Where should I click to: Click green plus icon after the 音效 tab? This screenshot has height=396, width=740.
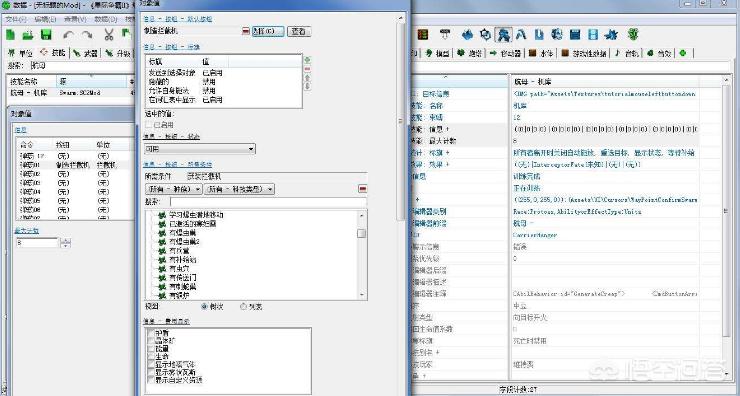683,53
